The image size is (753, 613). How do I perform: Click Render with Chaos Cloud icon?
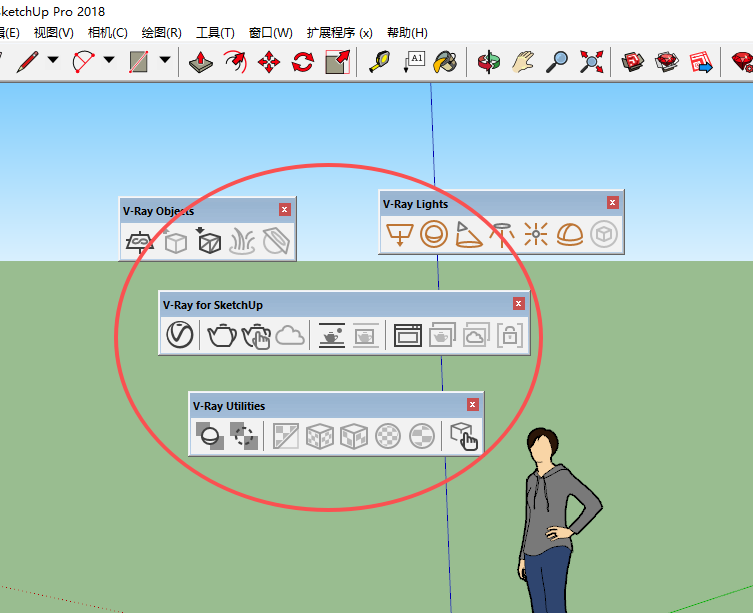290,335
